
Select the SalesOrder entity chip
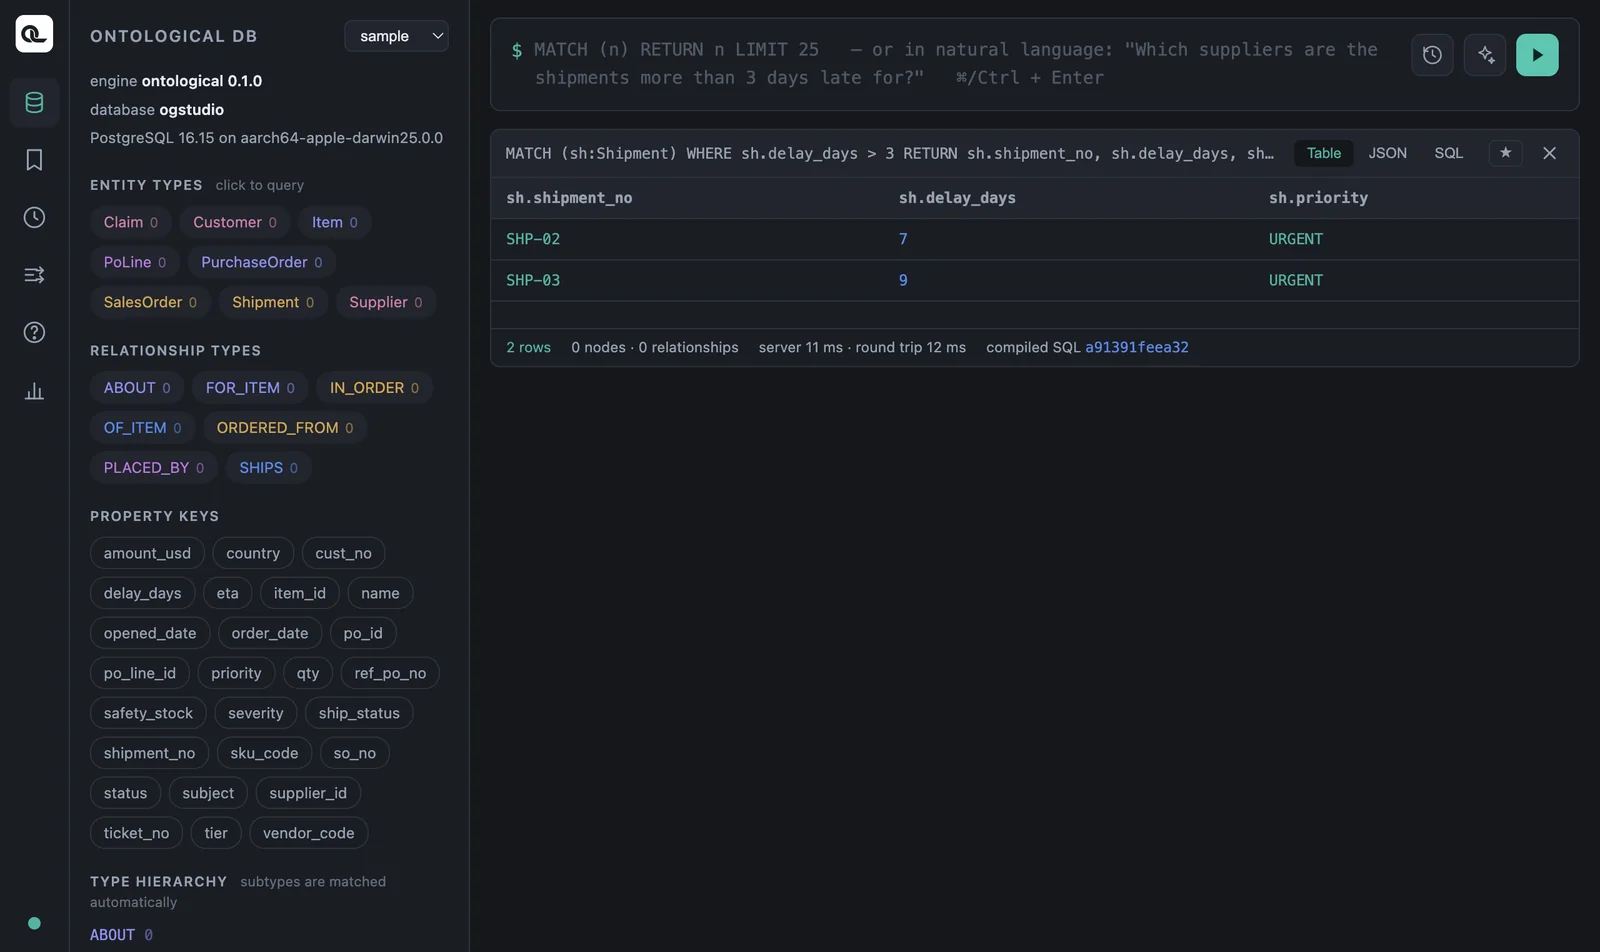pos(150,302)
